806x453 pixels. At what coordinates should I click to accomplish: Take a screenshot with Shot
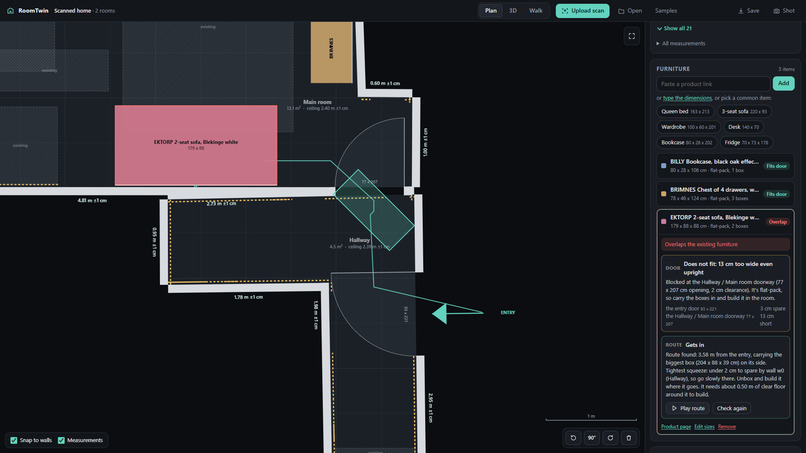click(784, 11)
